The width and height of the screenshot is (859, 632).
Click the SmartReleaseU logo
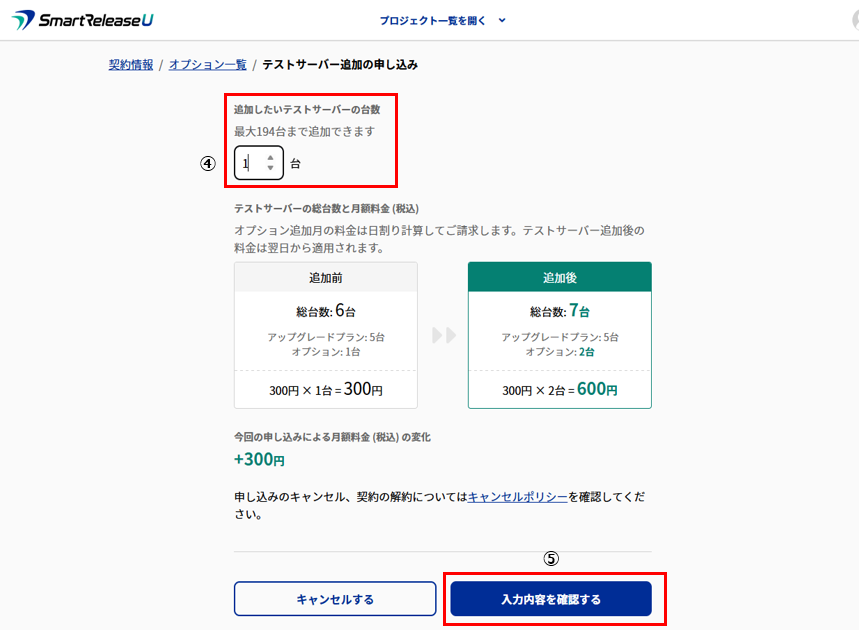point(83,20)
